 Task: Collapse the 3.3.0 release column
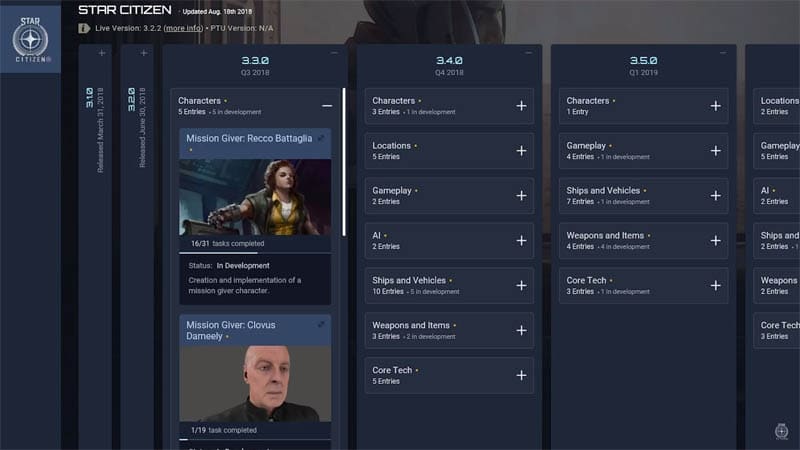[x=334, y=53]
